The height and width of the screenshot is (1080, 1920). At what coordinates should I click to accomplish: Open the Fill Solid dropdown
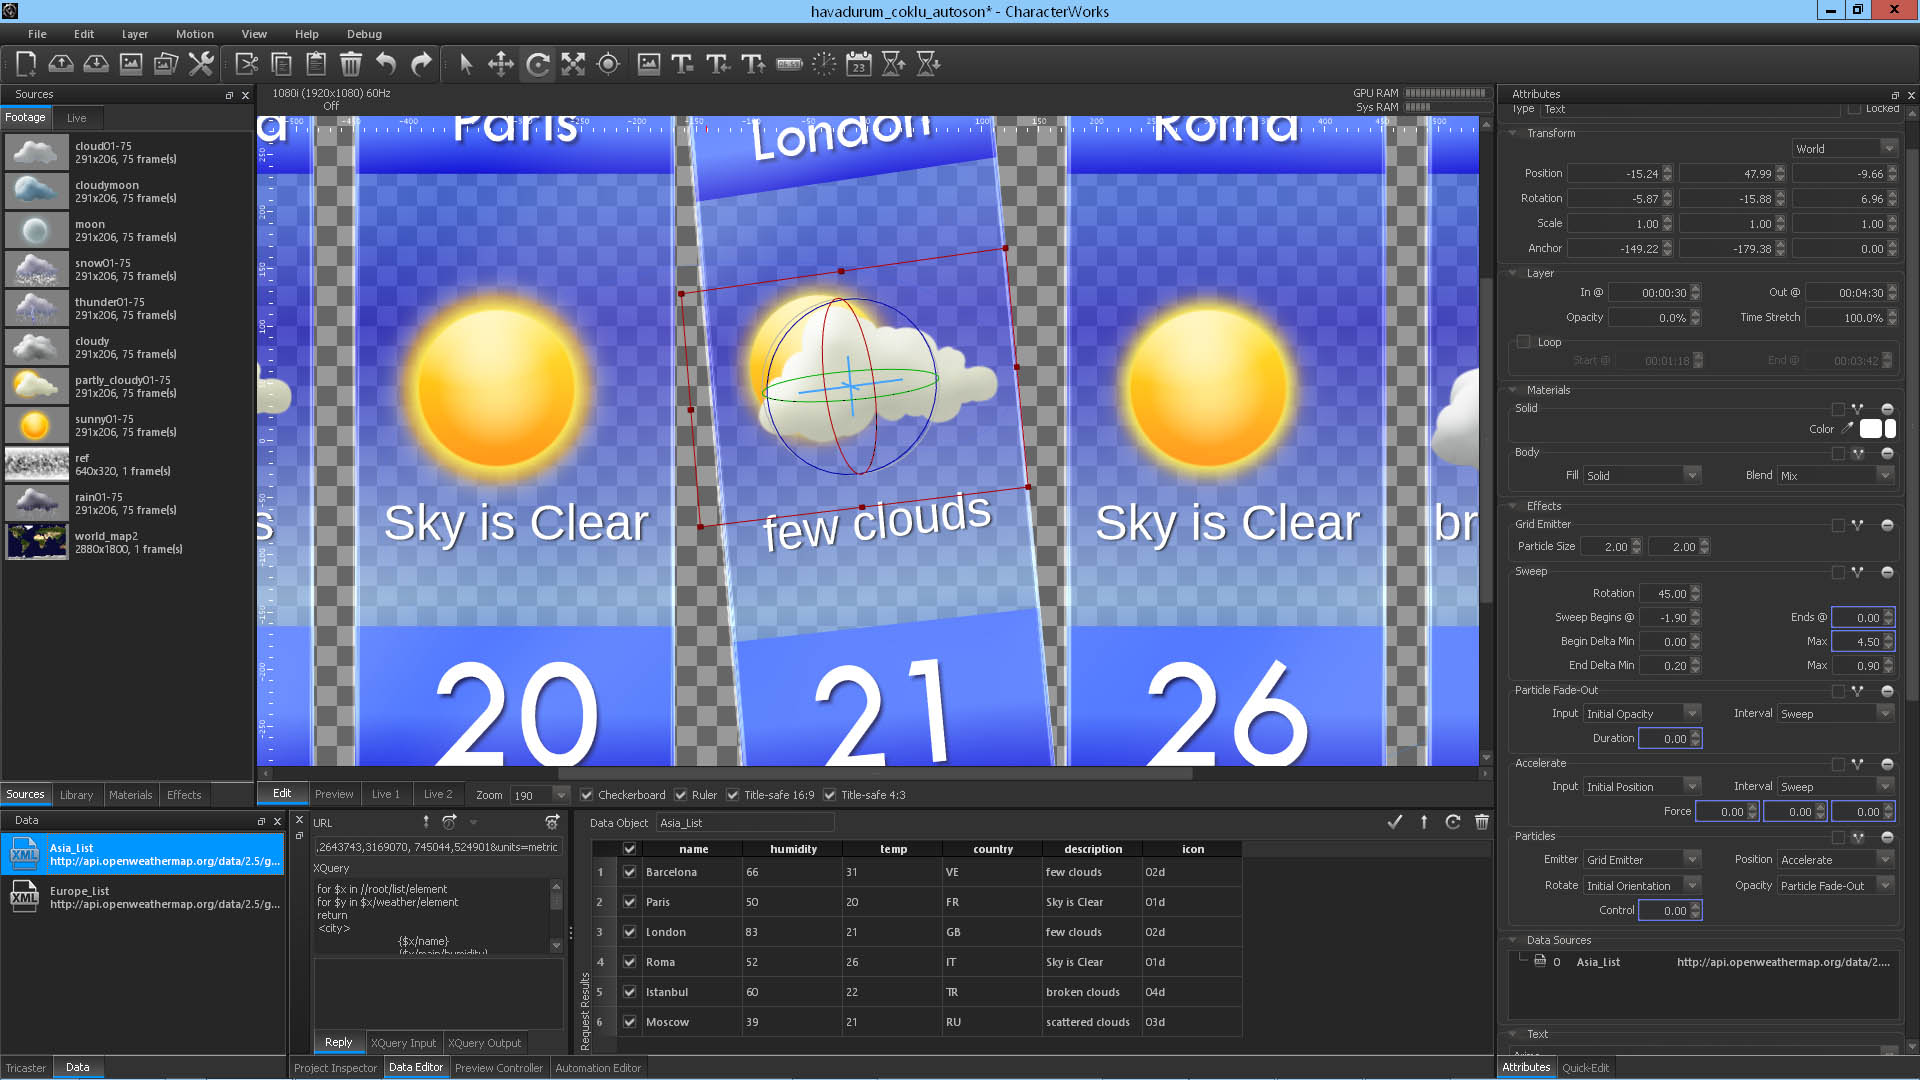click(x=1641, y=476)
